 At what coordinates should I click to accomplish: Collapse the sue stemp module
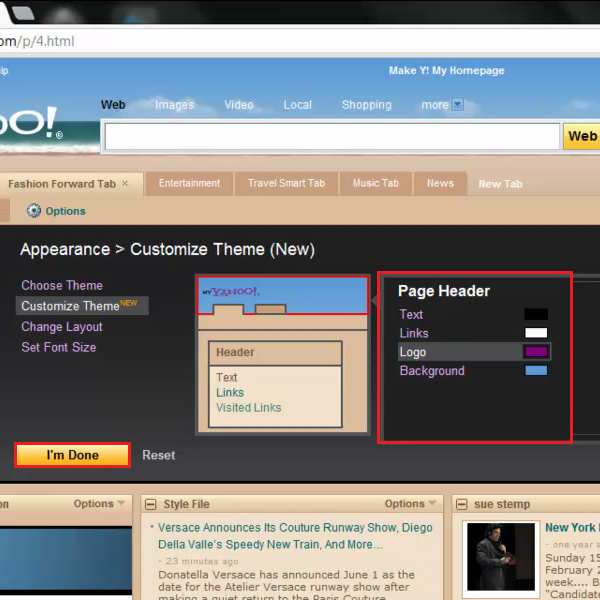coord(461,504)
